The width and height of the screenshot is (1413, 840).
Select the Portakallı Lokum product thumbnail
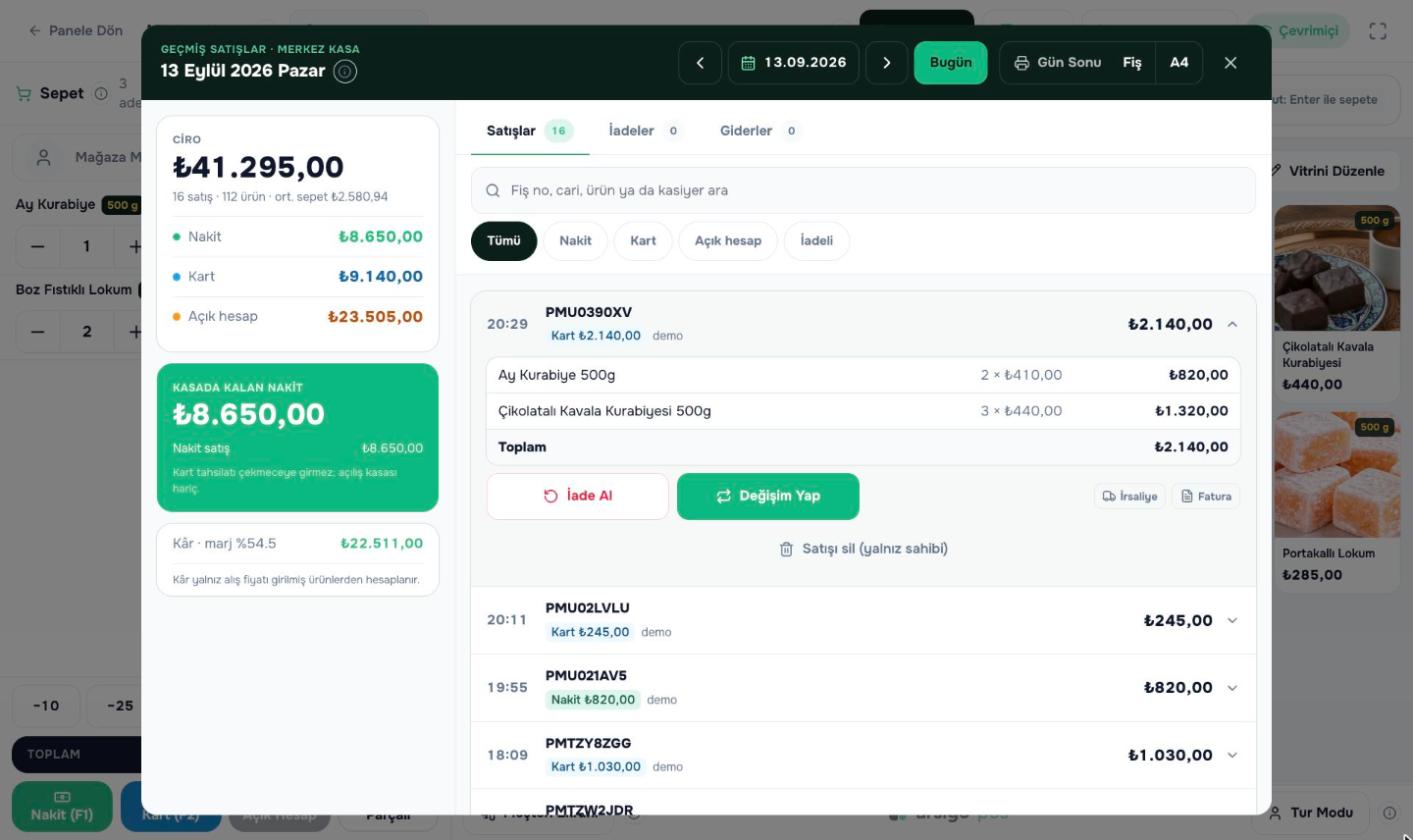tap(1337, 475)
